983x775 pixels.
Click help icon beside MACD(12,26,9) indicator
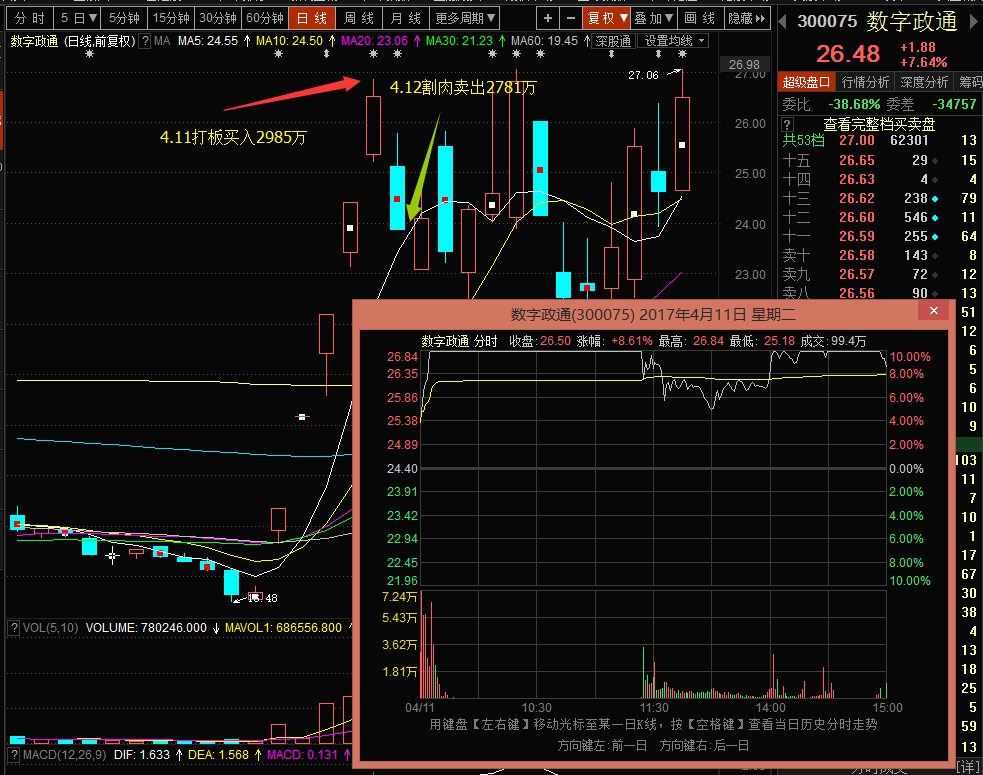(14, 754)
